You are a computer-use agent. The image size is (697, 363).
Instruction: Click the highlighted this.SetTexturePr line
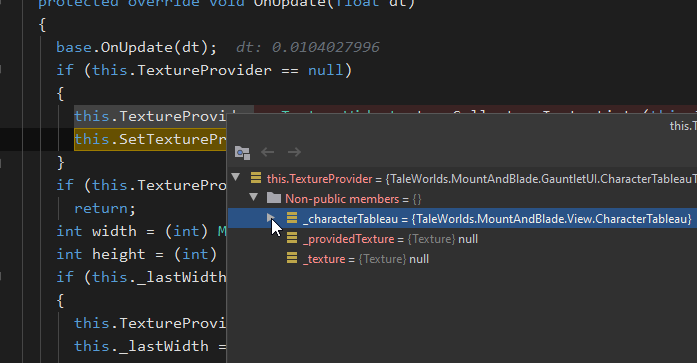(151, 140)
